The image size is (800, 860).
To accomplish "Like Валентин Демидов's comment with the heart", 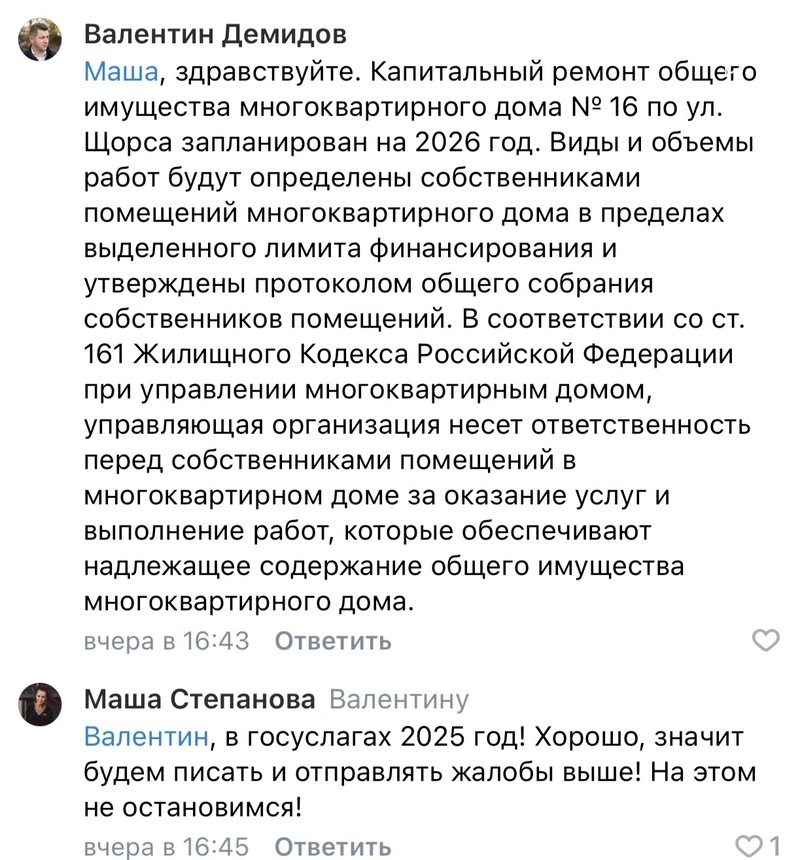I will point(765,640).
